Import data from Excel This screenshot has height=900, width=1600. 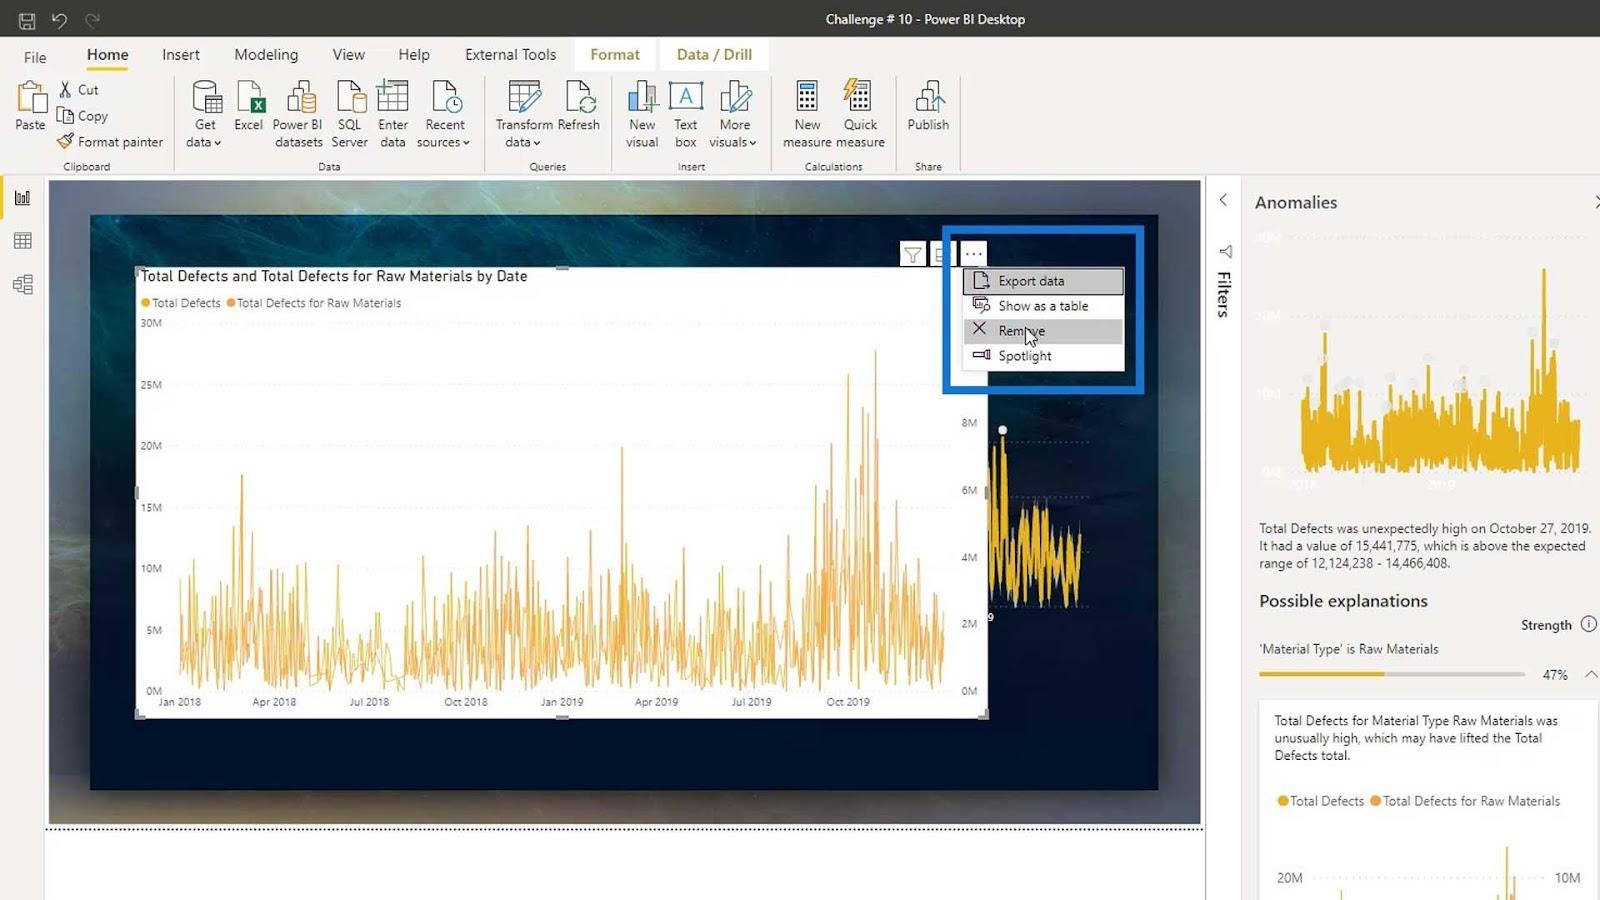[249, 106]
